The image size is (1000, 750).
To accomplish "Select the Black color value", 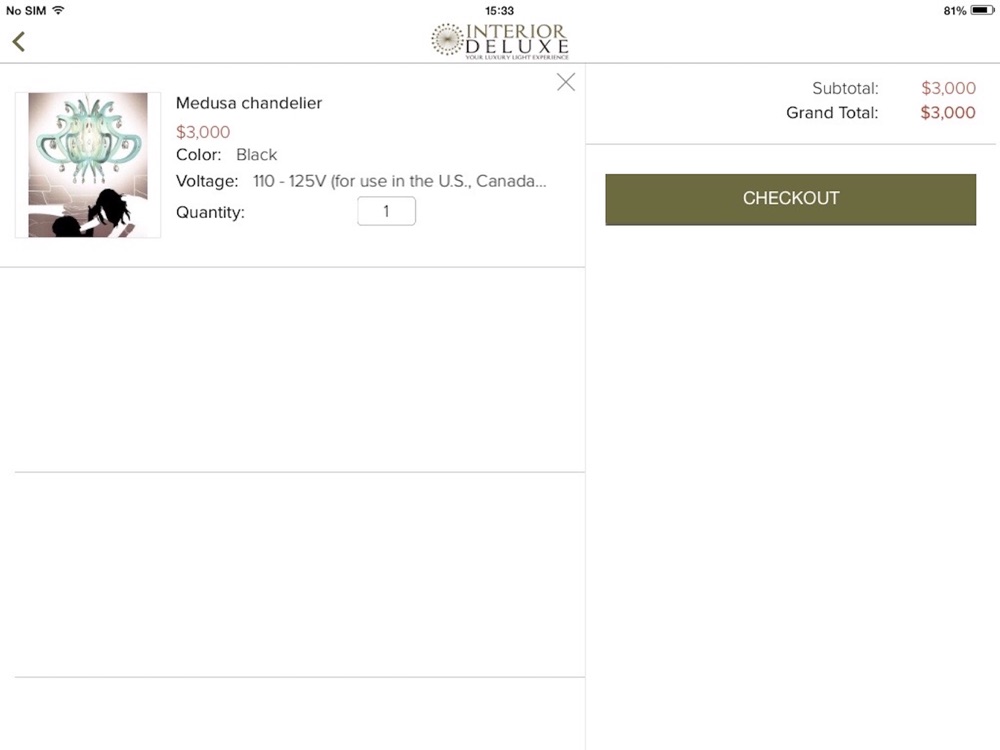I will 256,155.
